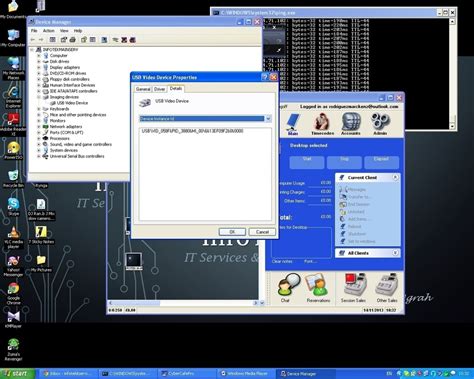Click the Print toolbar icon in Device Manager
The height and width of the screenshot is (379, 474).
(x=73, y=40)
